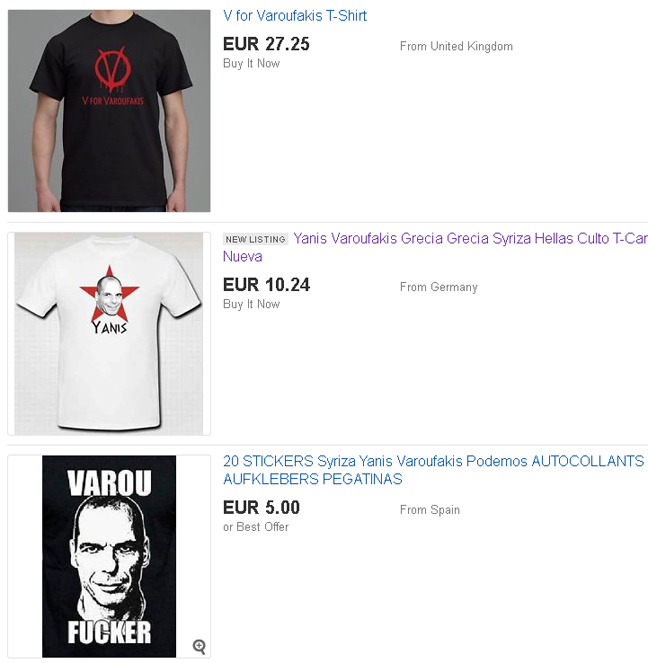The image size is (648, 663).
Task: Click the magnifier zoom icon on sticker image
Action: coord(199,647)
